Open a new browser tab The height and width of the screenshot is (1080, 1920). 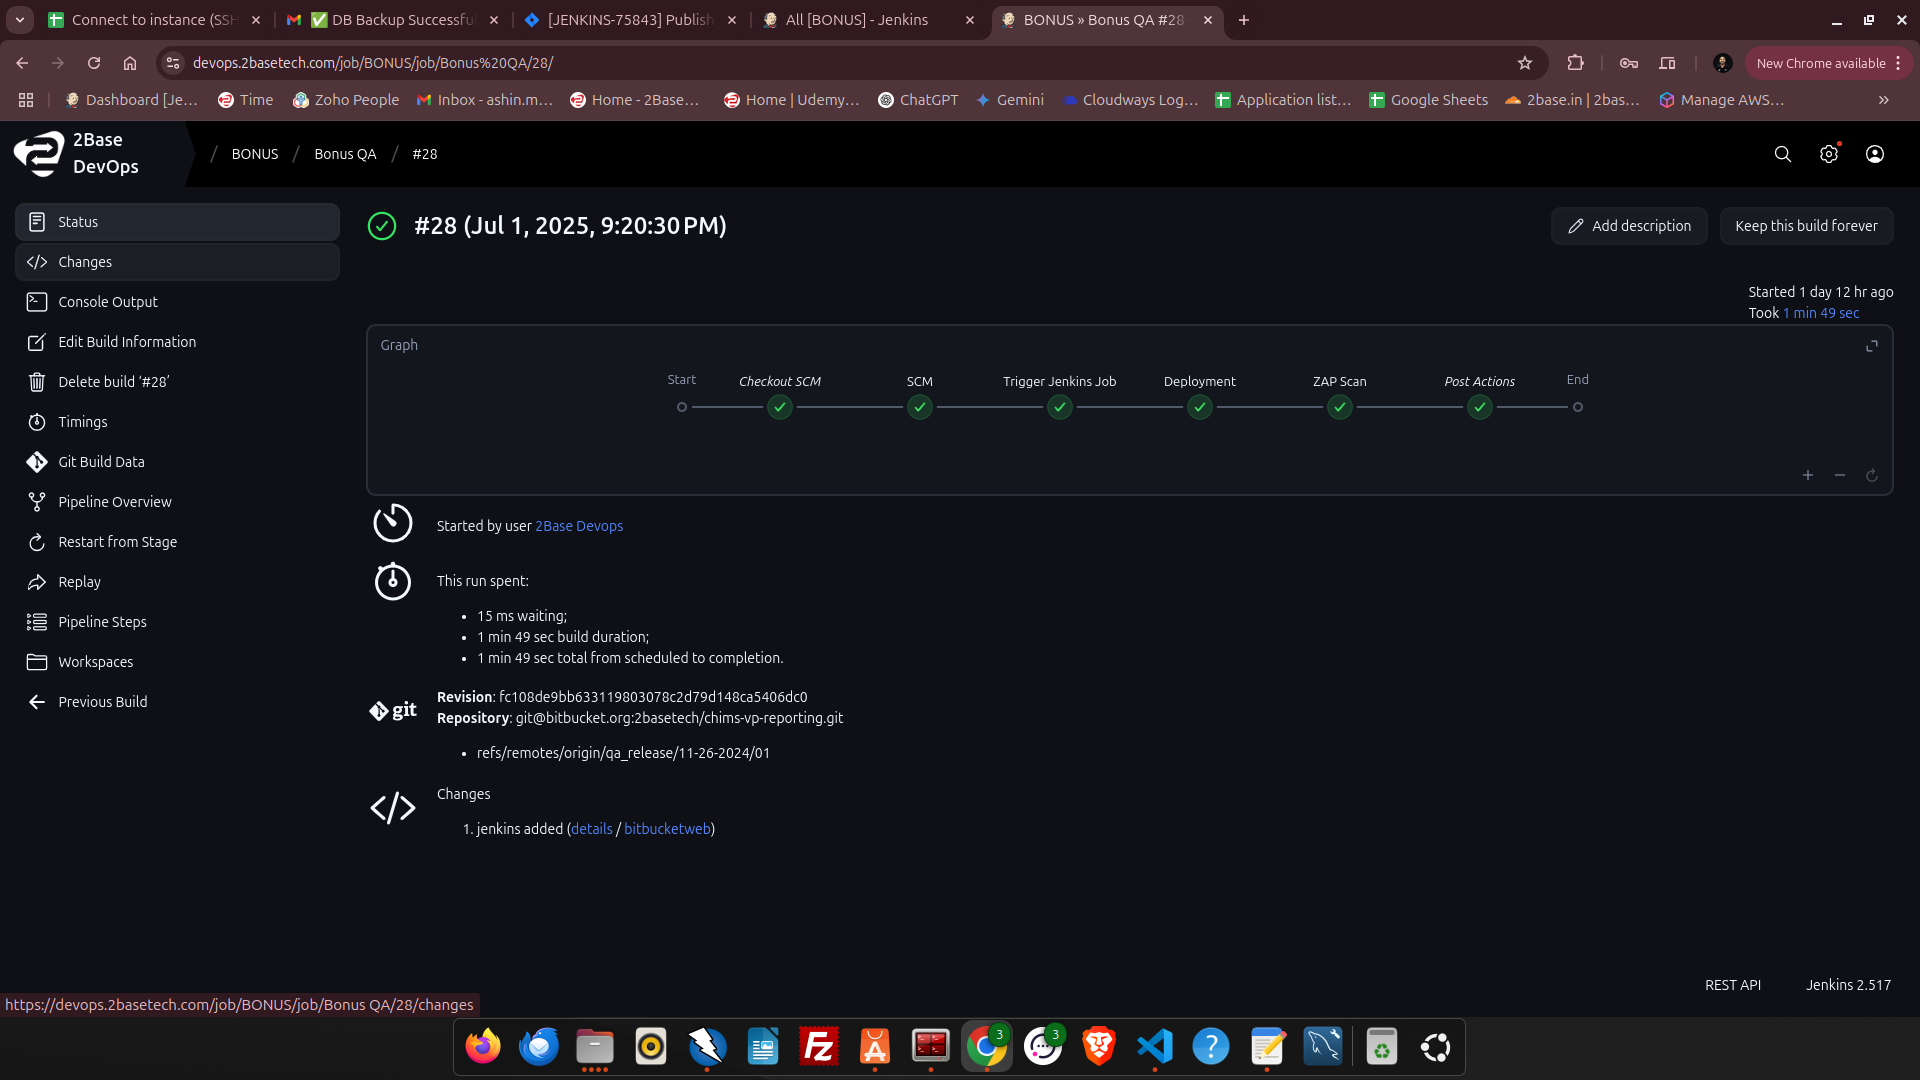1244,20
